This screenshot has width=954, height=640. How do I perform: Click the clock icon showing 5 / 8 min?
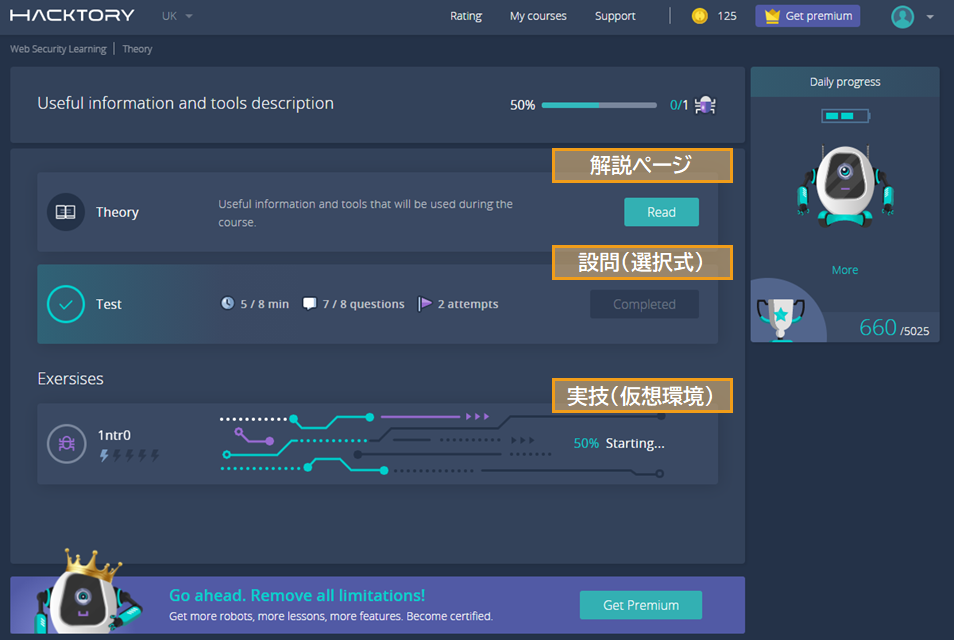tap(229, 304)
